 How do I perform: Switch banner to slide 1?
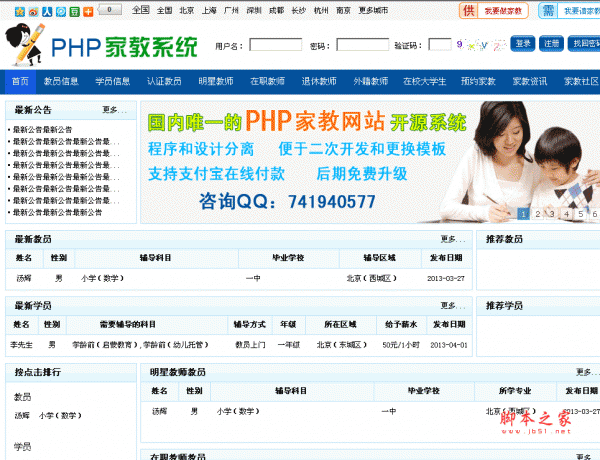pos(523,214)
